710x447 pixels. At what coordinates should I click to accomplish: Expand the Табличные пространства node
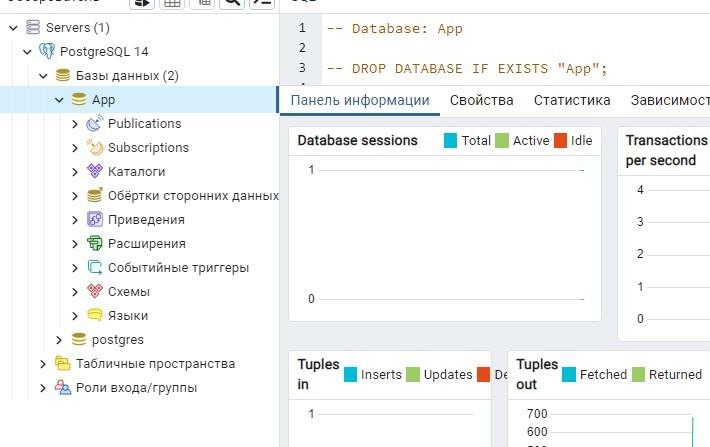pos(43,364)
